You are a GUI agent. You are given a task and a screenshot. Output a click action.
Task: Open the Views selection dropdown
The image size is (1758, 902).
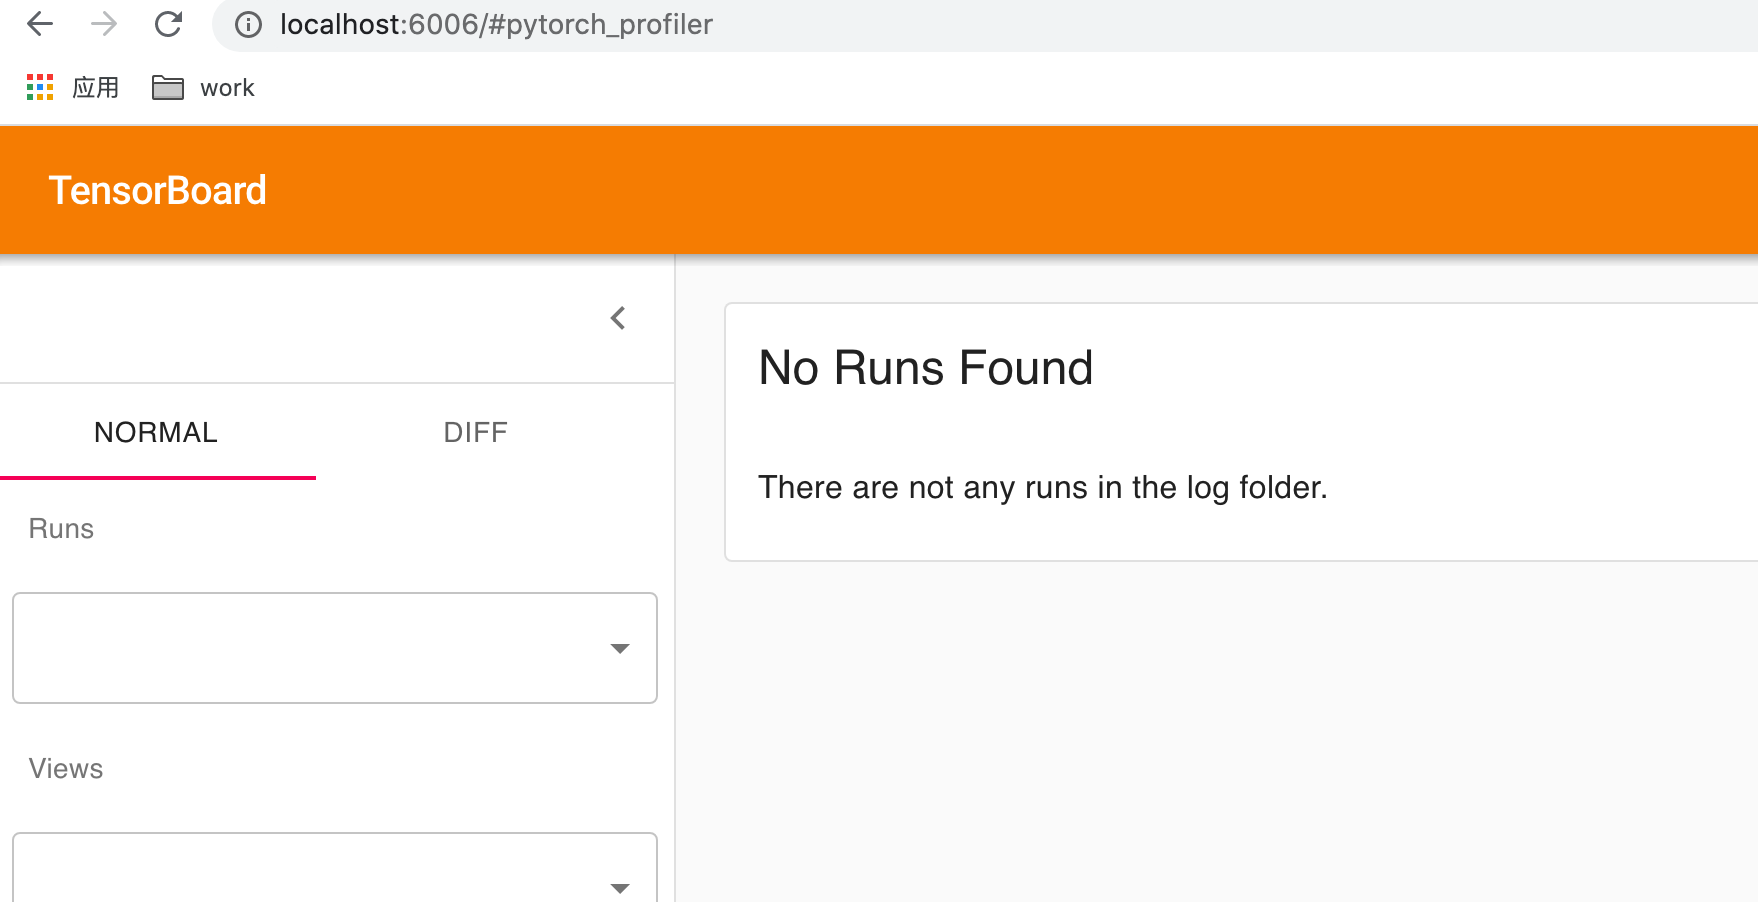(335, 868)
